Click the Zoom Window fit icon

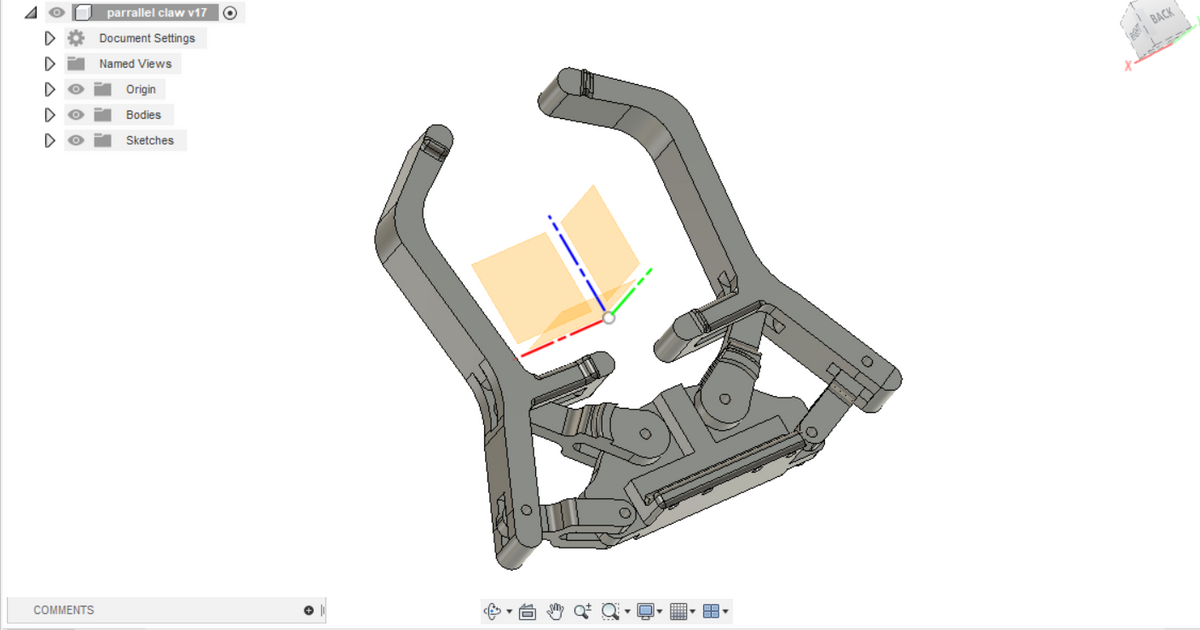coord(610,611)
